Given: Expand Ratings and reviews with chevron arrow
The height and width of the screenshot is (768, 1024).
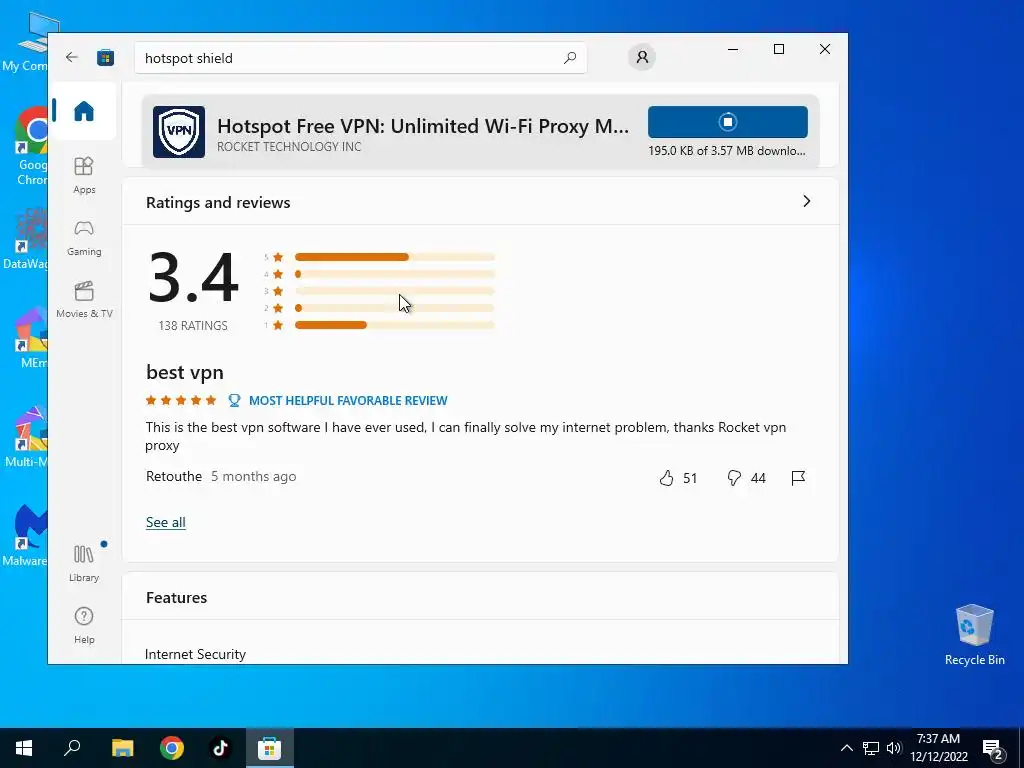Looking at the screenshot, I should [807, 201].
